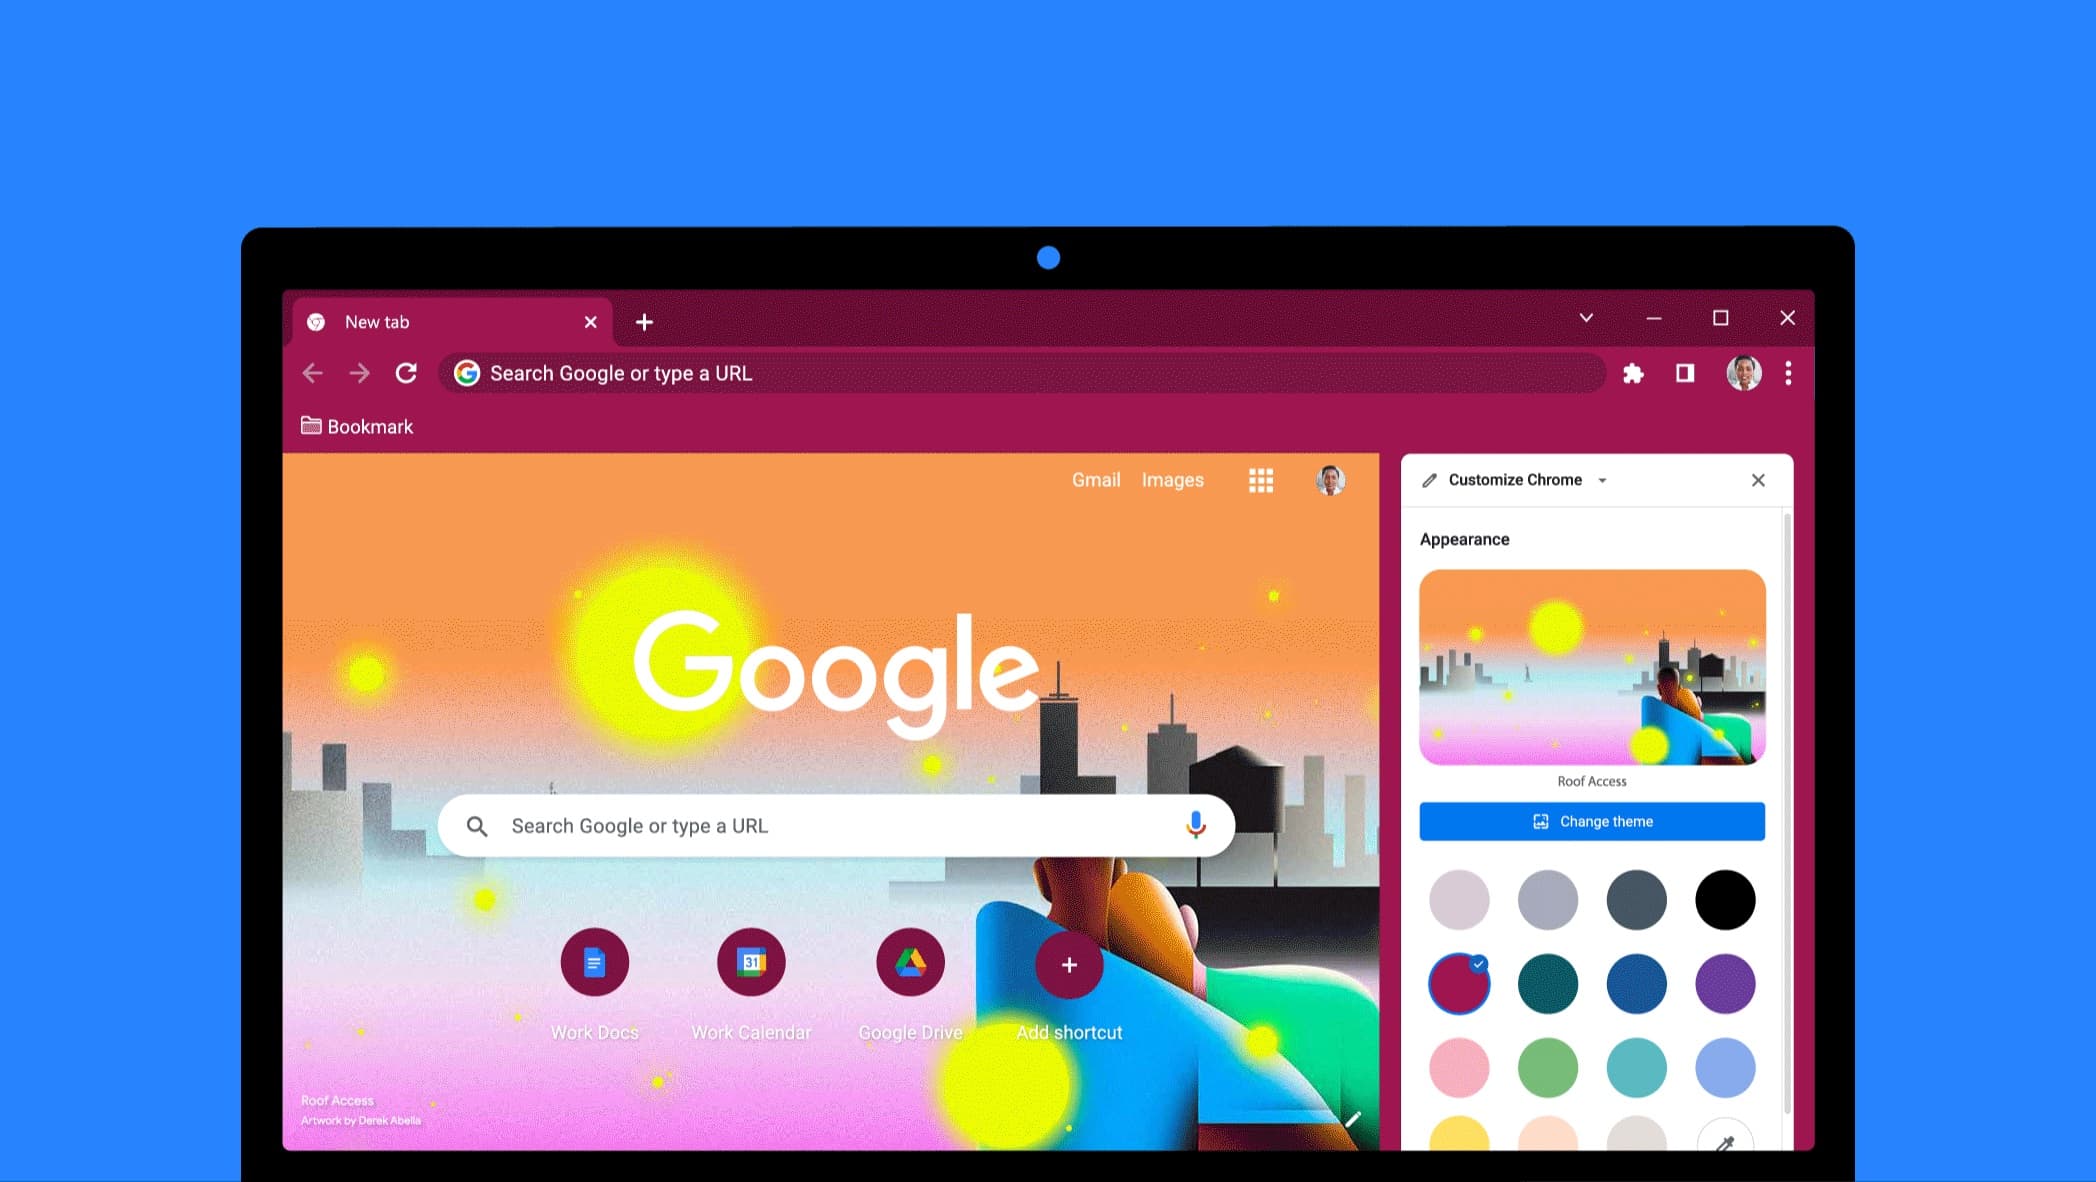Click the reload page icon
Screen dimensions: 2096x1182
pos(406,373)
